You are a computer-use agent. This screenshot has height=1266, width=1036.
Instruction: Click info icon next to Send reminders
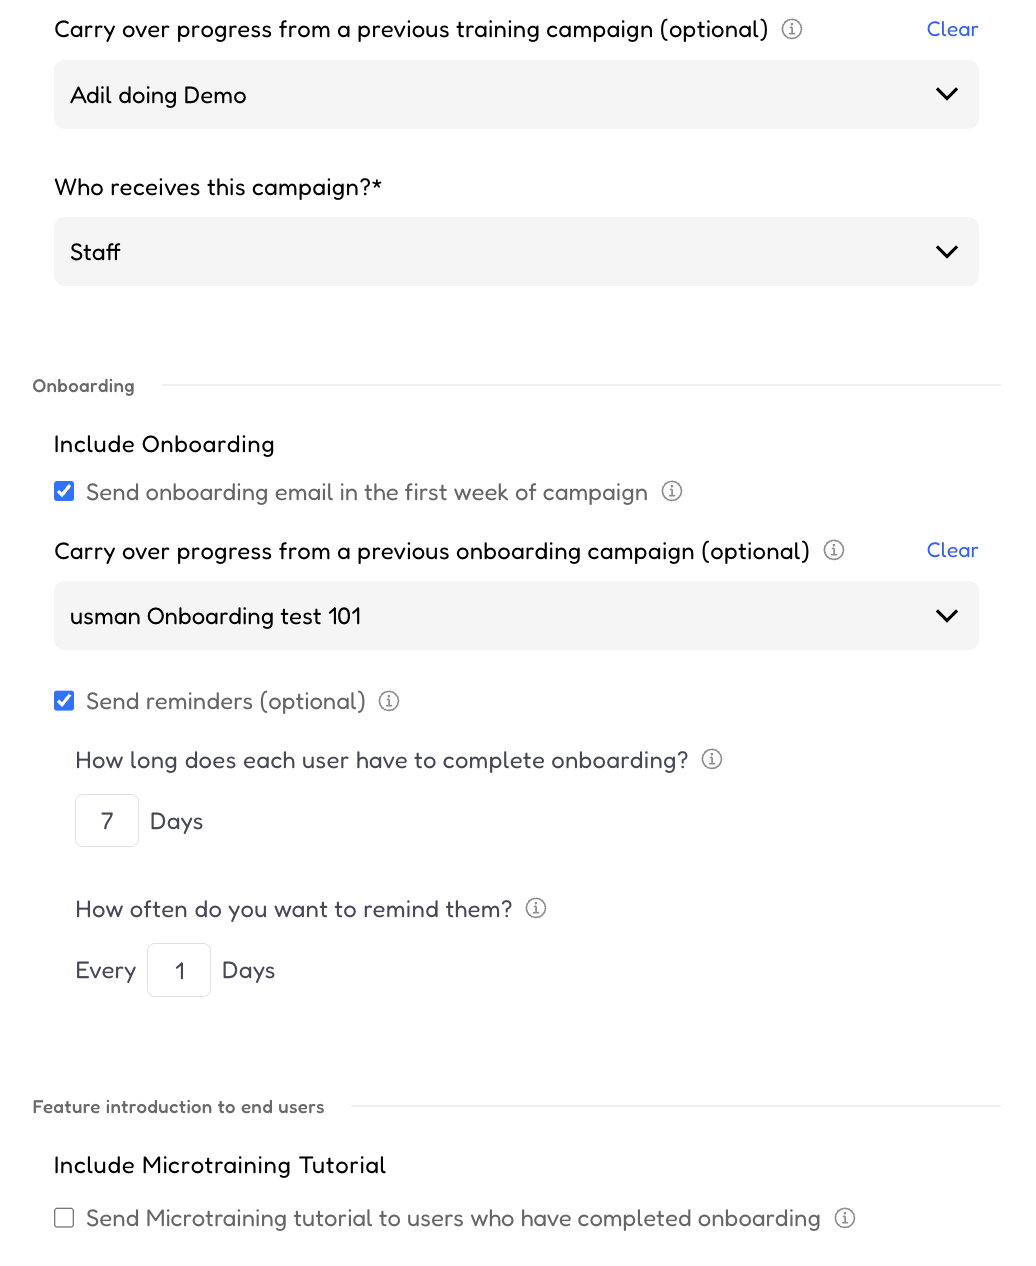pos(389,701)
